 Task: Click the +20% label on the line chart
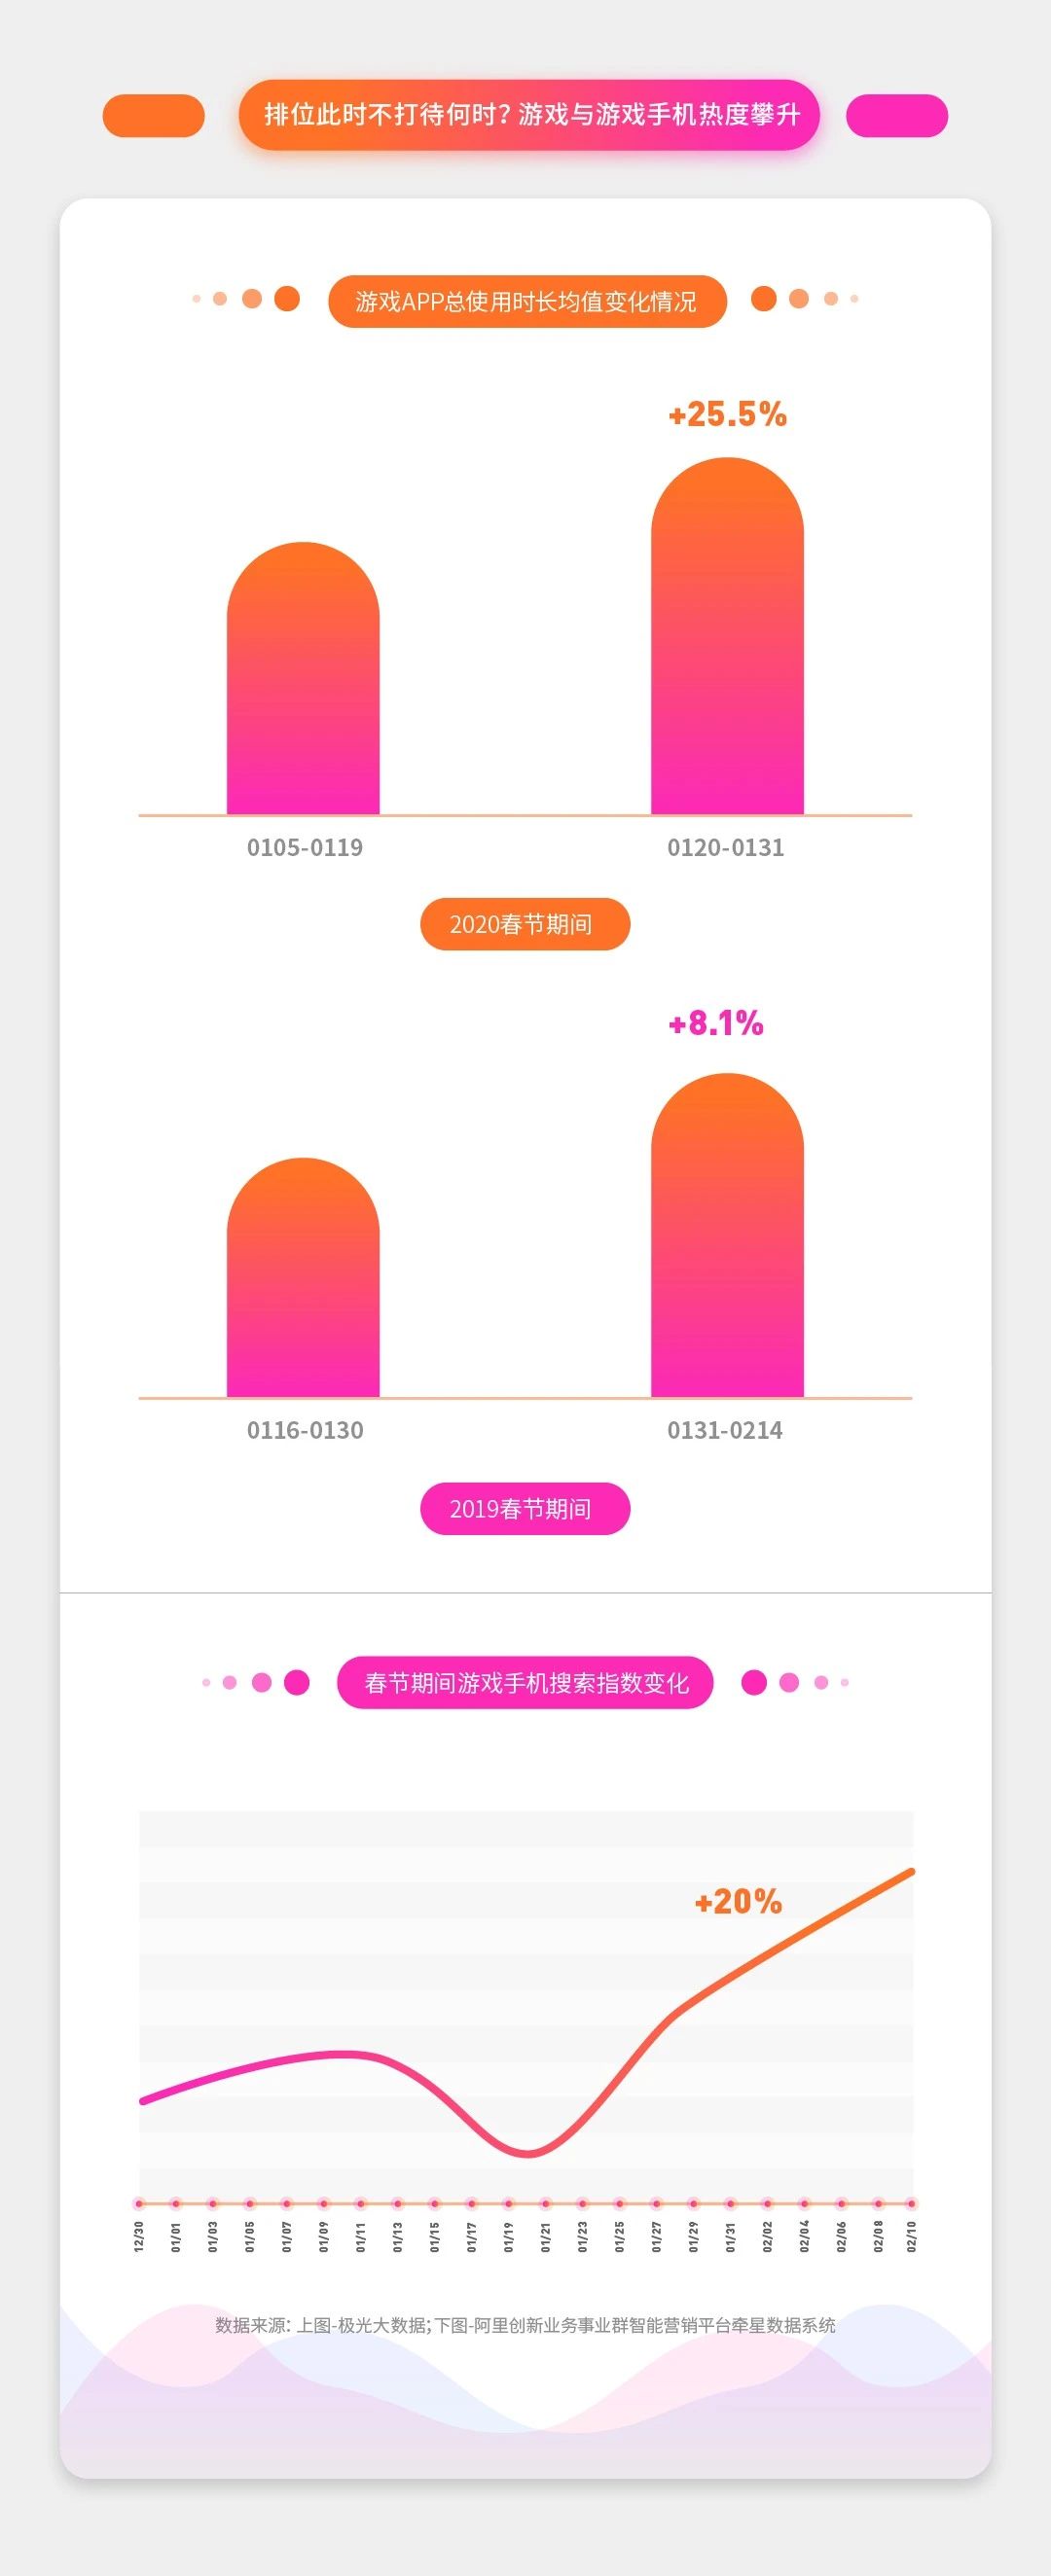(738, 1902)
